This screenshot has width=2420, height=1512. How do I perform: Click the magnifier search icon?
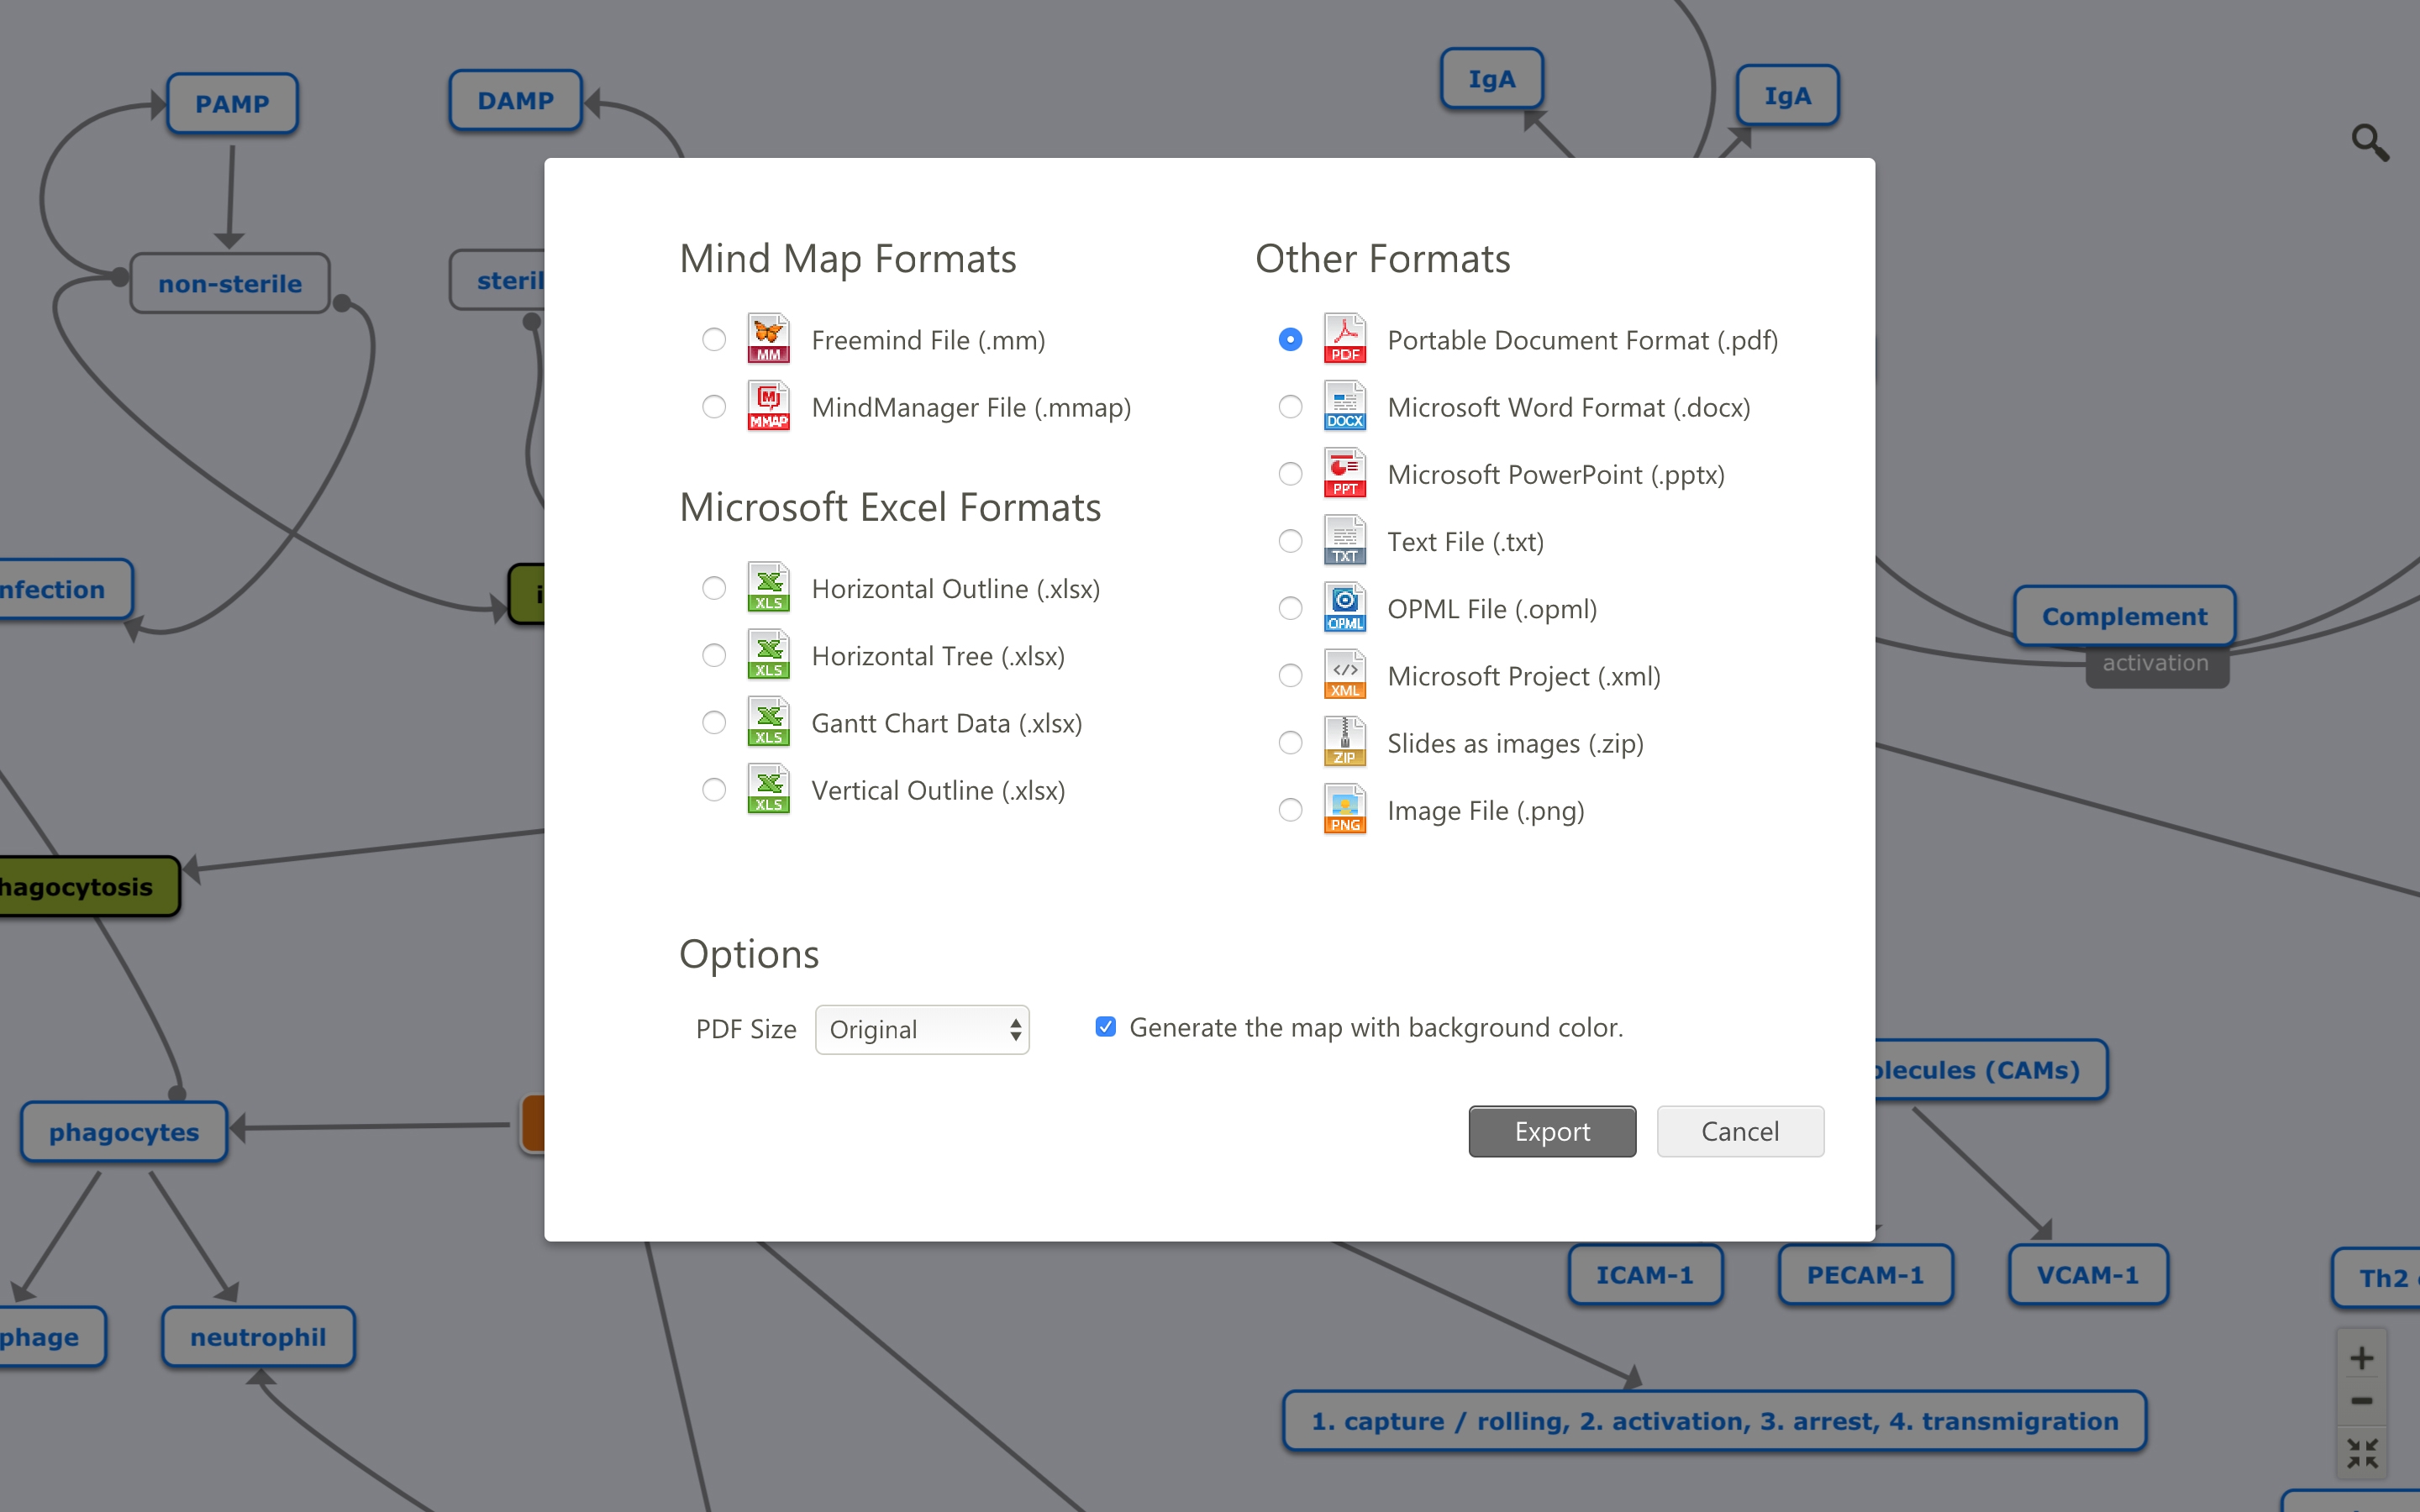pyautogui.click(x=2369, y=142)
